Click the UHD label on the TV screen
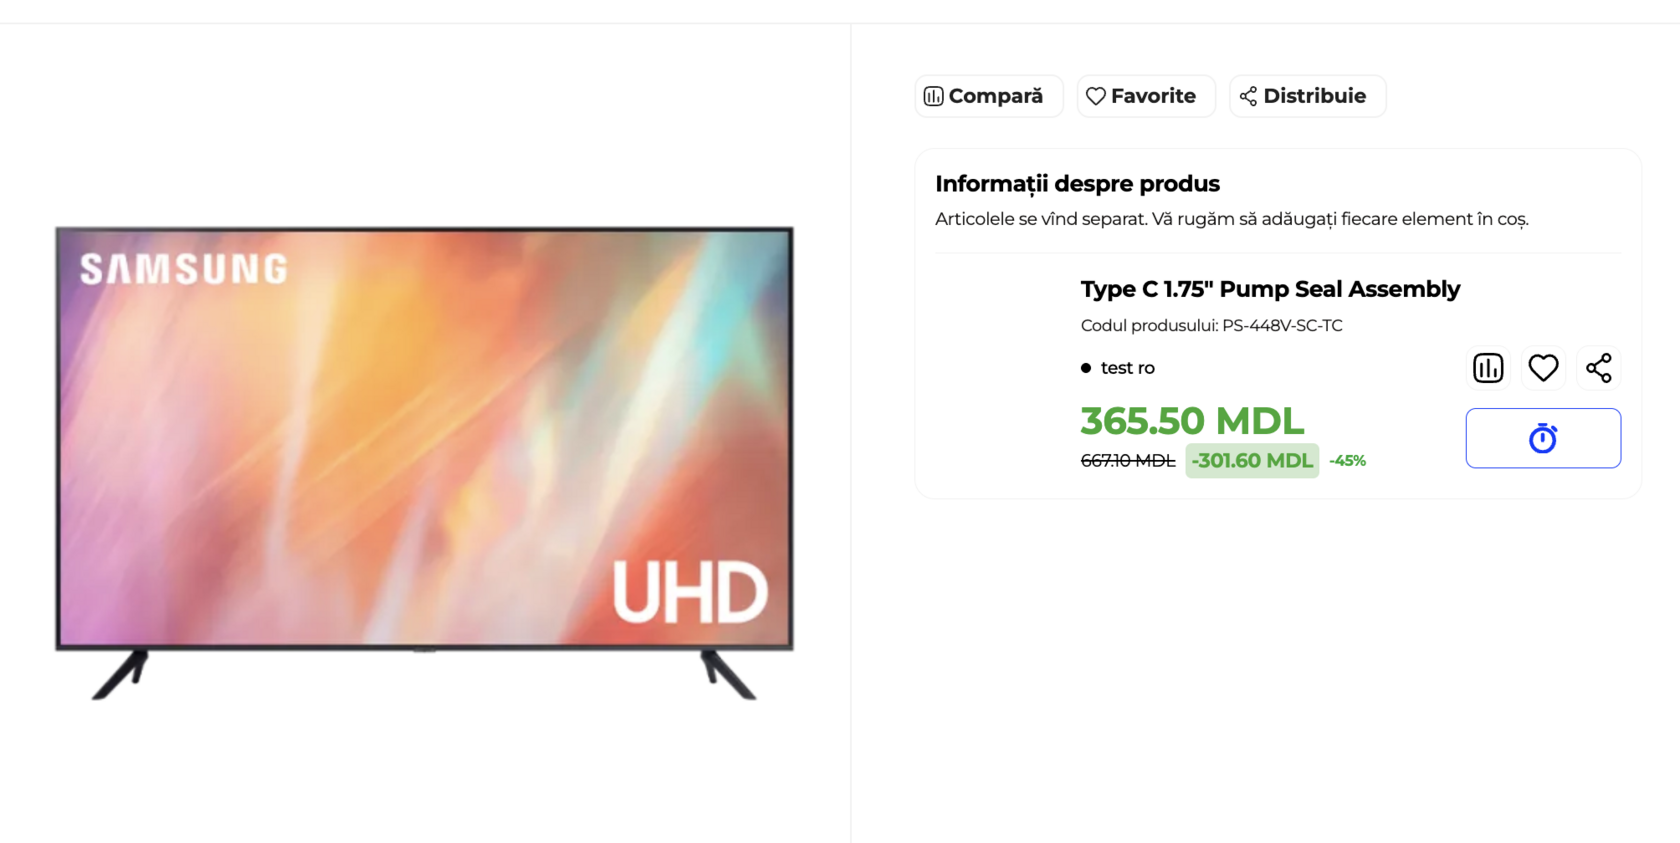 [690, 592]
